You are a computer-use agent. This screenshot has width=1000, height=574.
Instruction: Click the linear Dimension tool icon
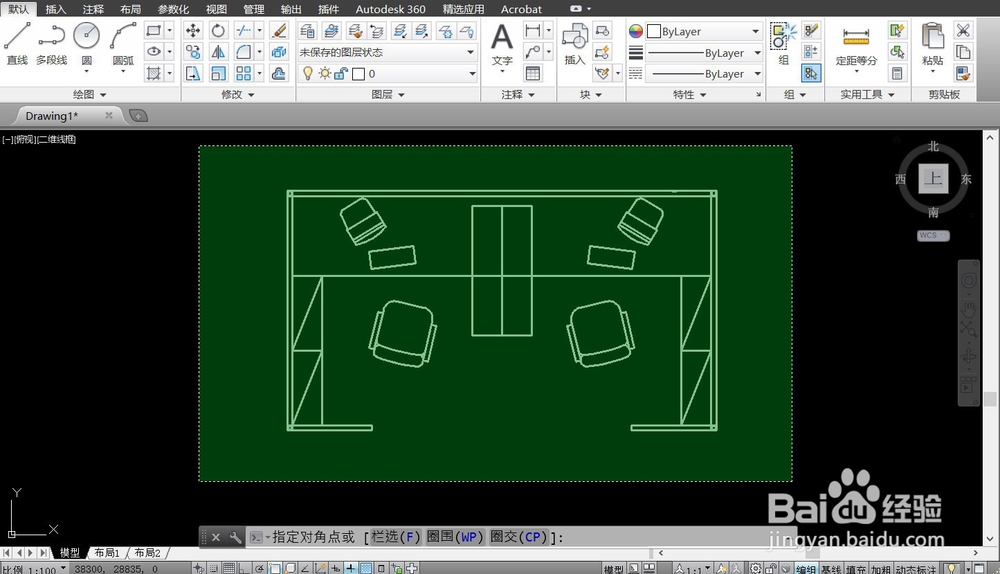[x=533, y=30]
